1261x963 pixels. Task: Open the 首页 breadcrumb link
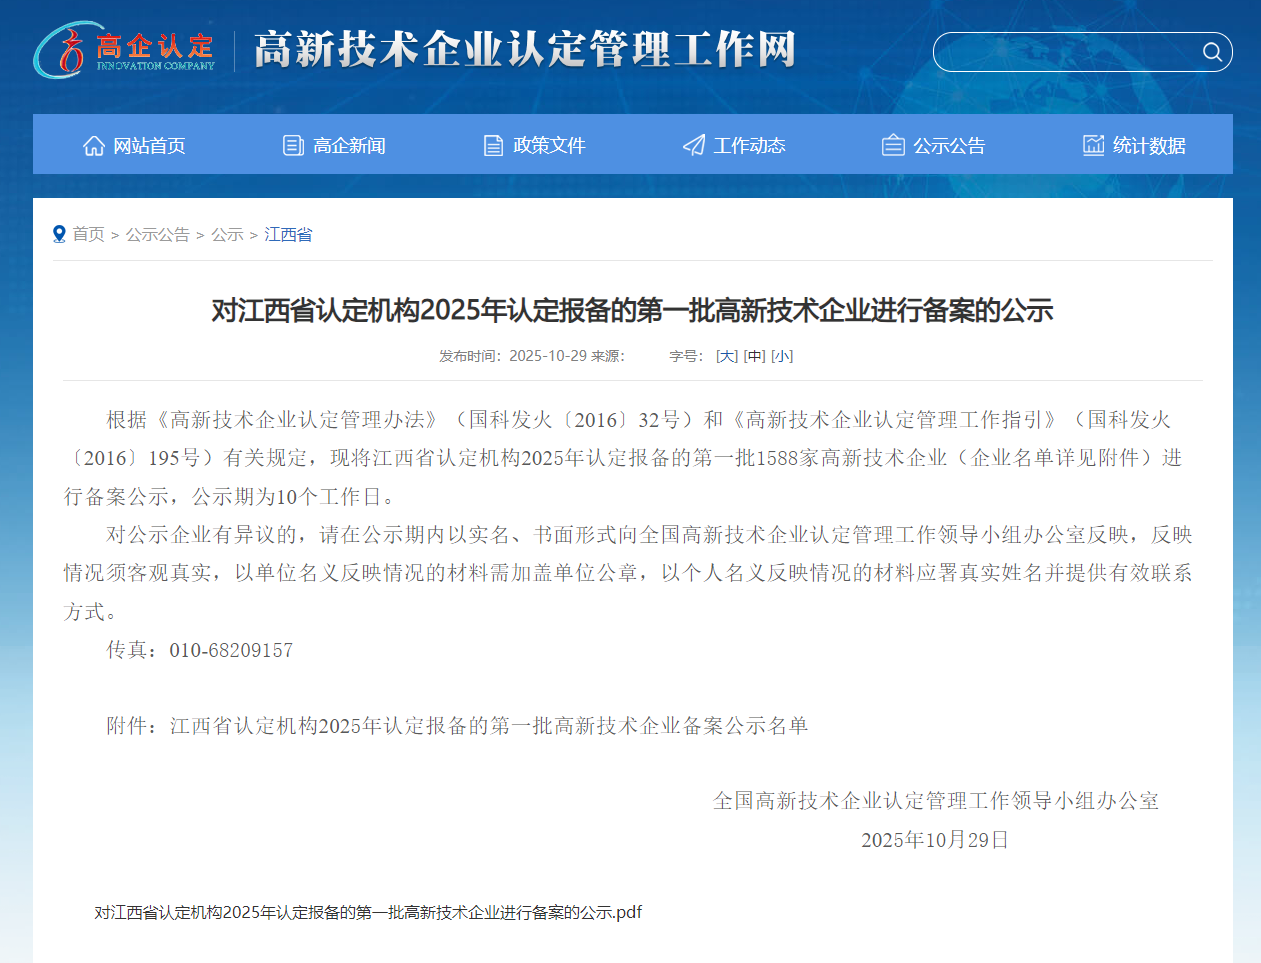[x=90, y=233]
